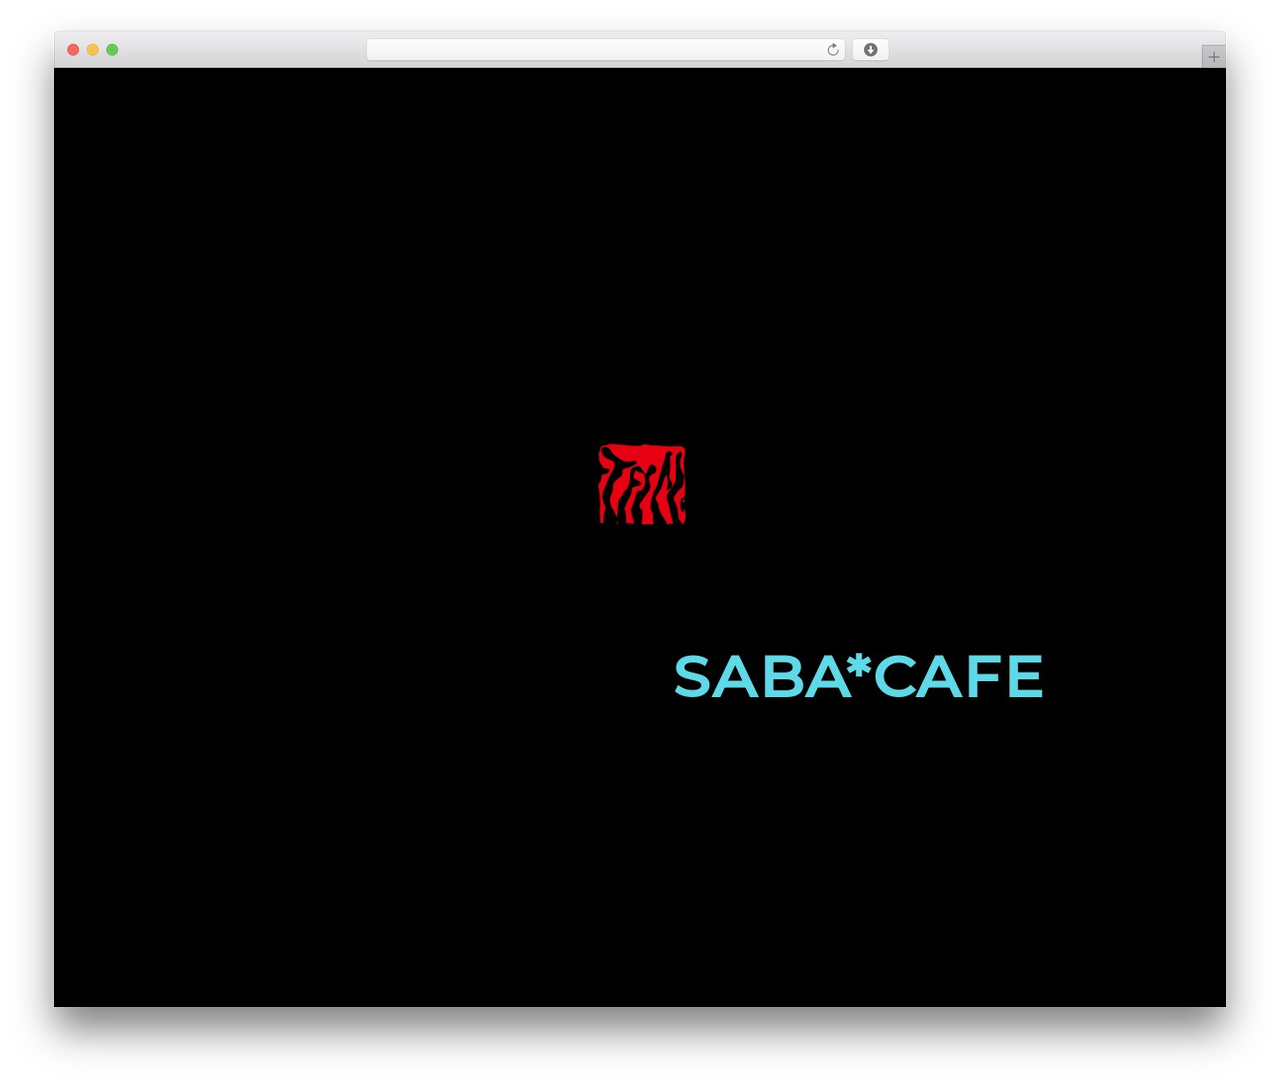Image resolution: width=1280 pixels, height=1084 pixels.
Task: Click the browser address bar
Action: [x=605, y=50]
